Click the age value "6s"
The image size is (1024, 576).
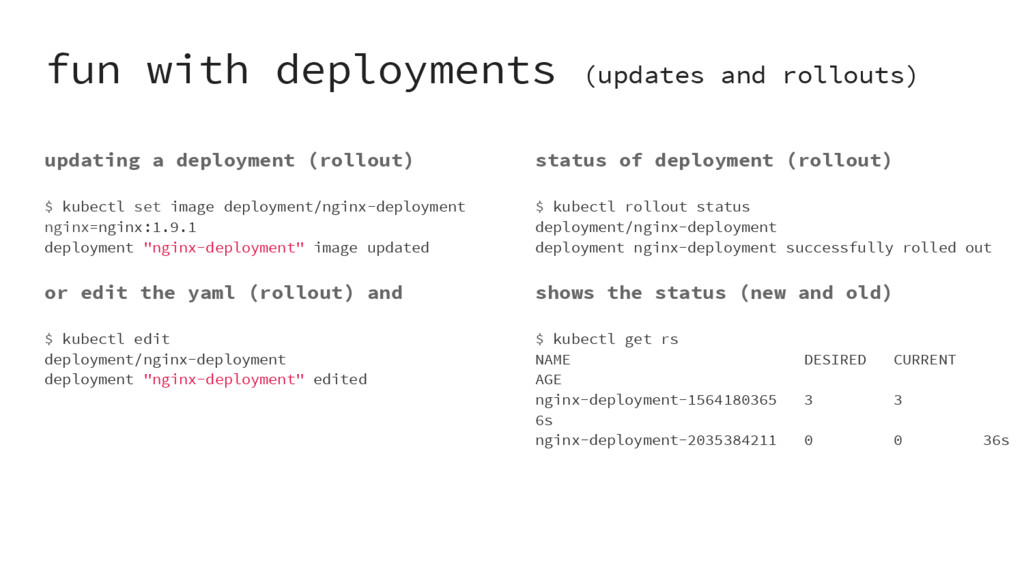[544, 420]
